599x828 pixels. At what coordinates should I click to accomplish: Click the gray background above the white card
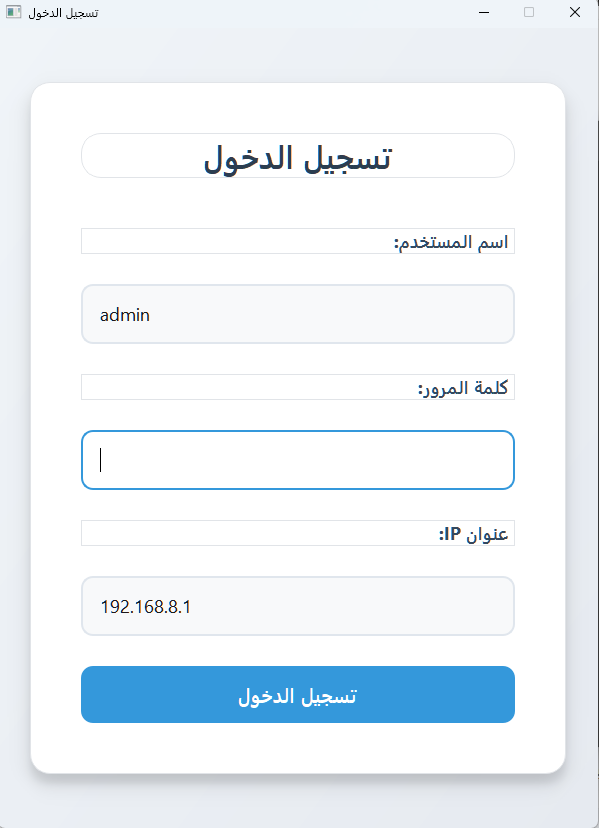tap(297, 55)
